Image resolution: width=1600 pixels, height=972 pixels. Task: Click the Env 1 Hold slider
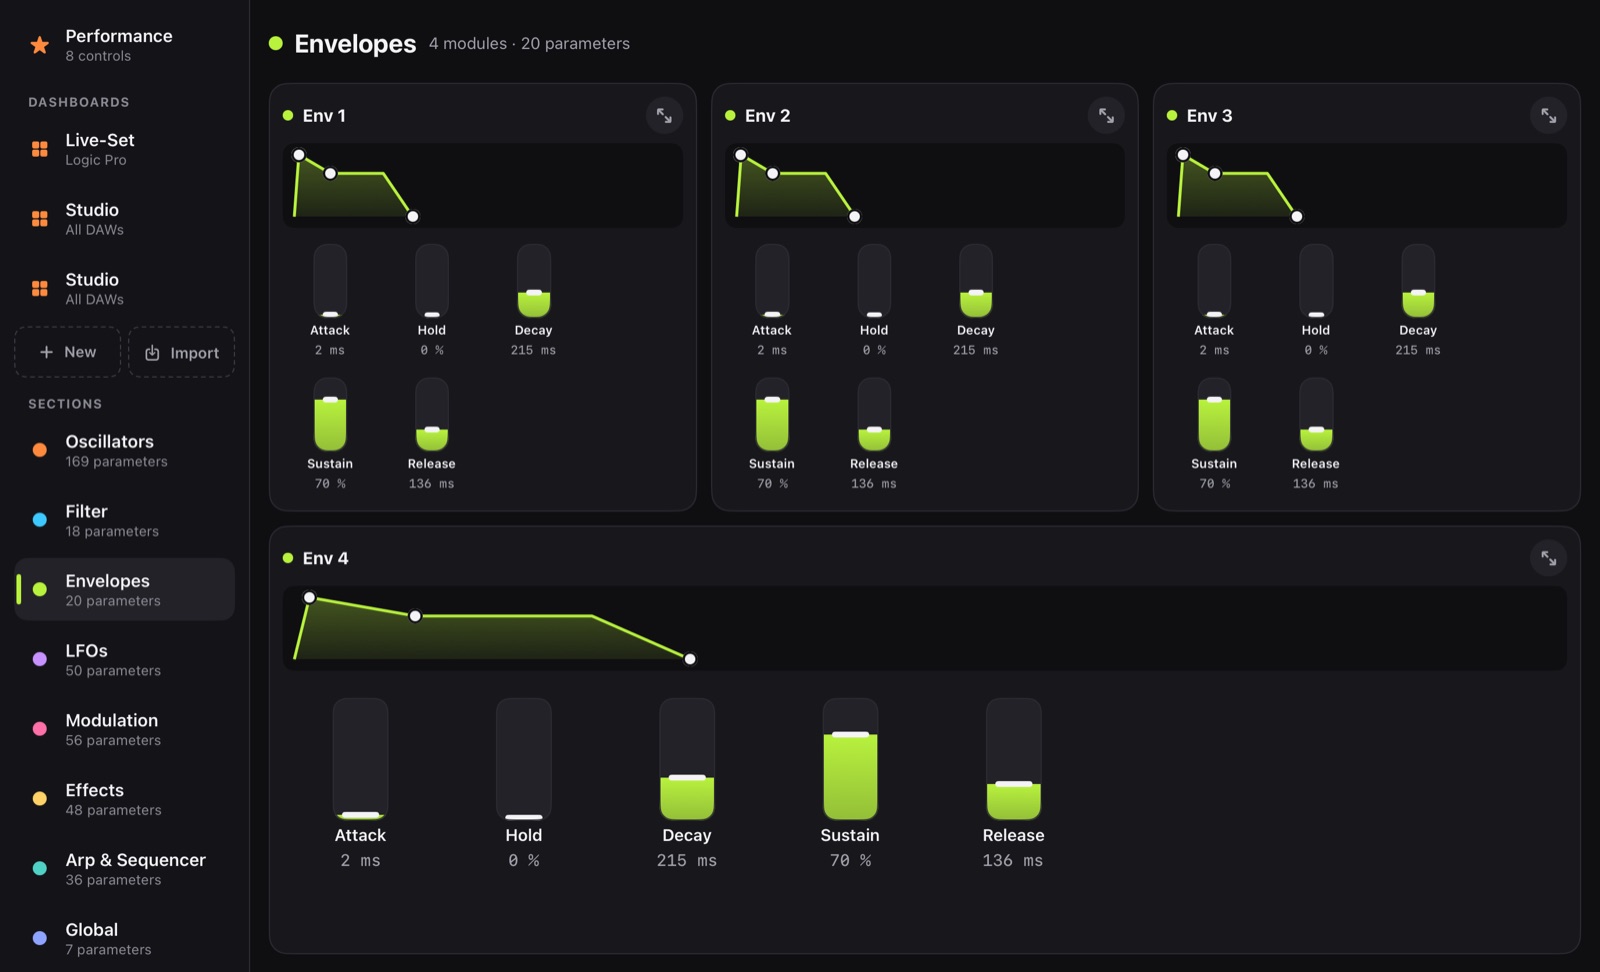432,281
